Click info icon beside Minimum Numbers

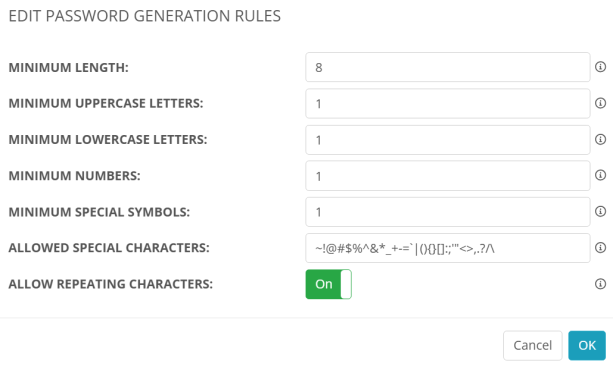600,175
